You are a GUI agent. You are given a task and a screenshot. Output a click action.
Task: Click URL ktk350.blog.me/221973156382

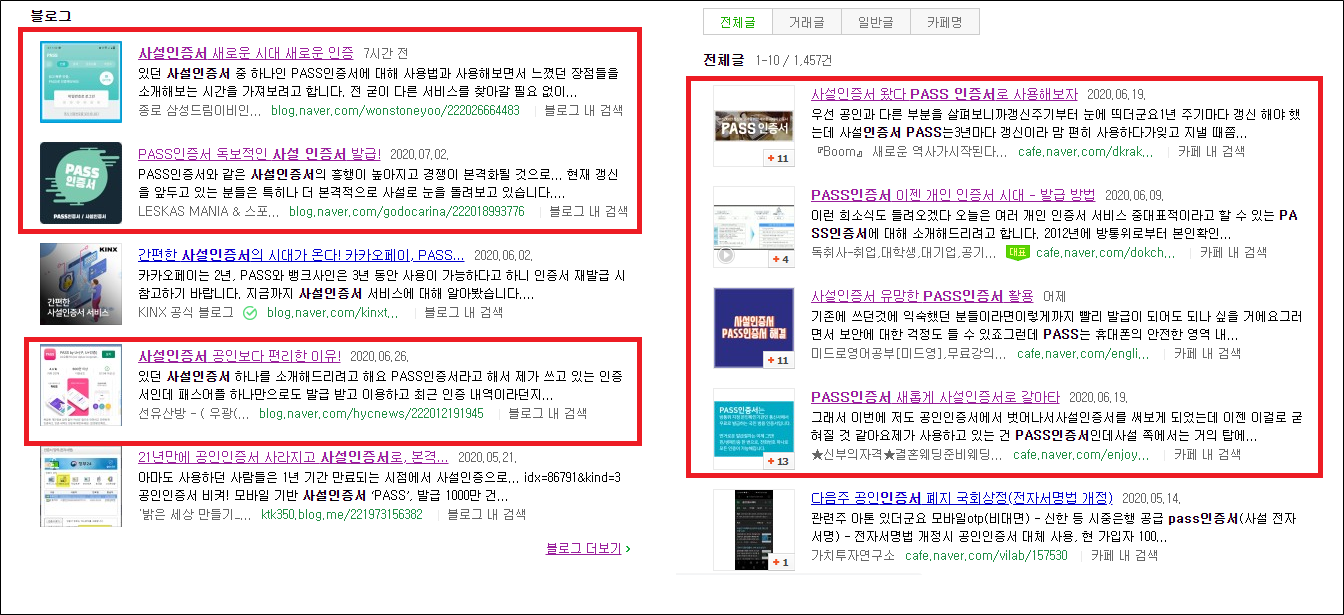(342, 515)
